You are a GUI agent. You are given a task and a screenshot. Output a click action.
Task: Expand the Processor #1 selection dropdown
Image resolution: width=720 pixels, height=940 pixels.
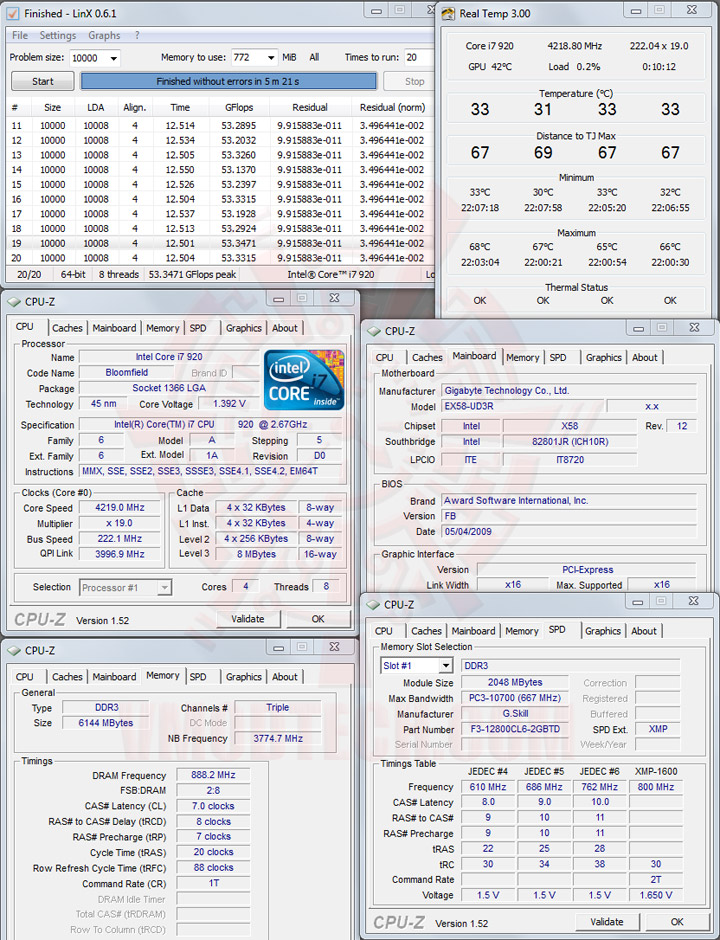(164, 588)
